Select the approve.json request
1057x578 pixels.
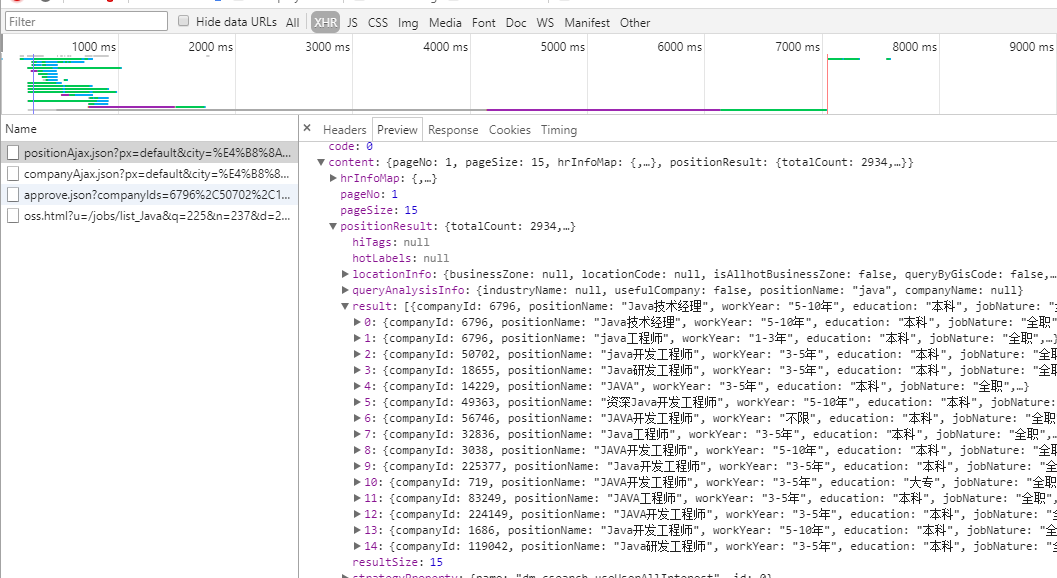point(150,195)
